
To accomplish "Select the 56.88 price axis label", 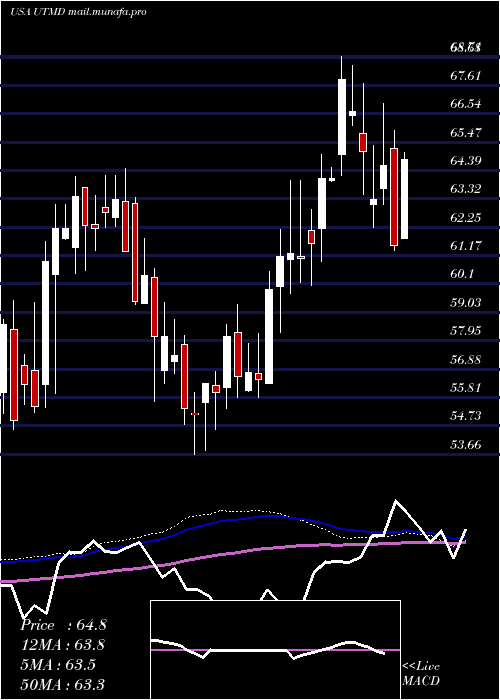I will [x=466, y=360].
